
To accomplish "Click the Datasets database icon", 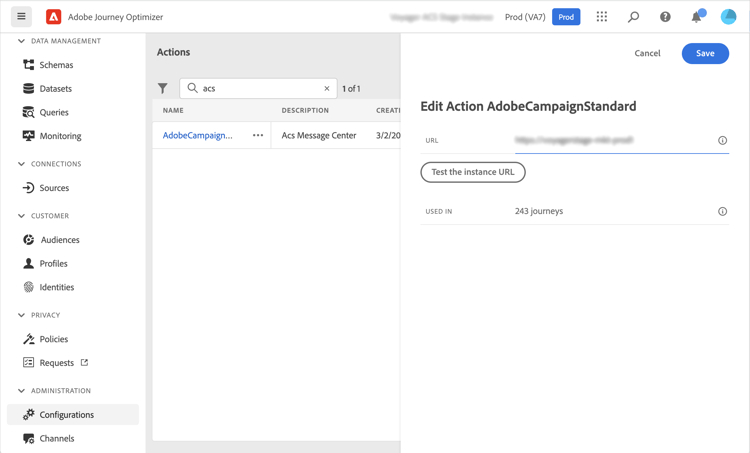I will (29, 88).
